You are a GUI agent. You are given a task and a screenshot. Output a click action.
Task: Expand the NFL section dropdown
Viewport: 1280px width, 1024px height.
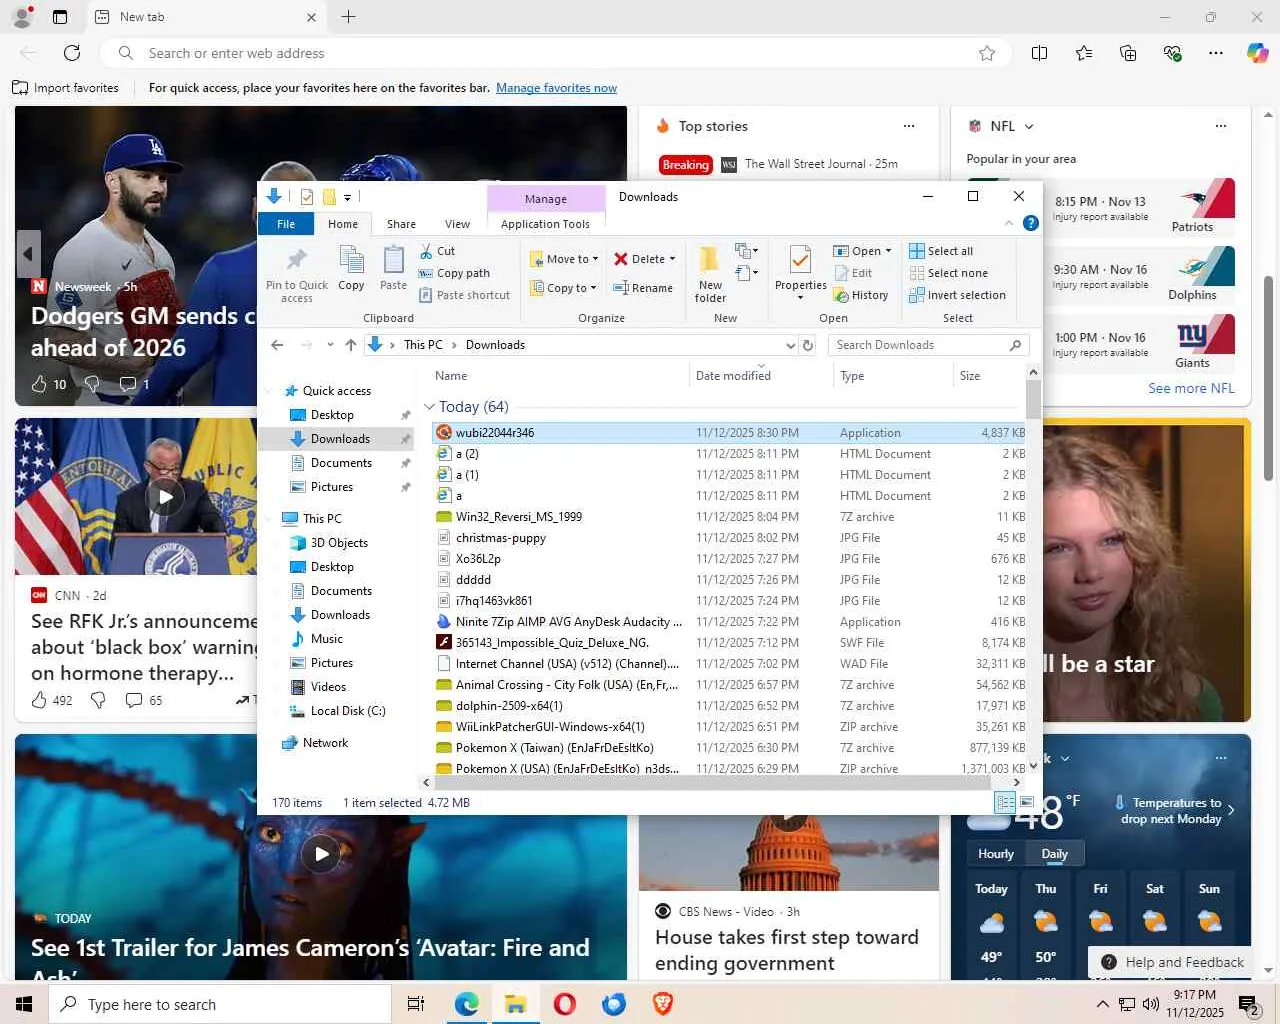(1029, 126)
